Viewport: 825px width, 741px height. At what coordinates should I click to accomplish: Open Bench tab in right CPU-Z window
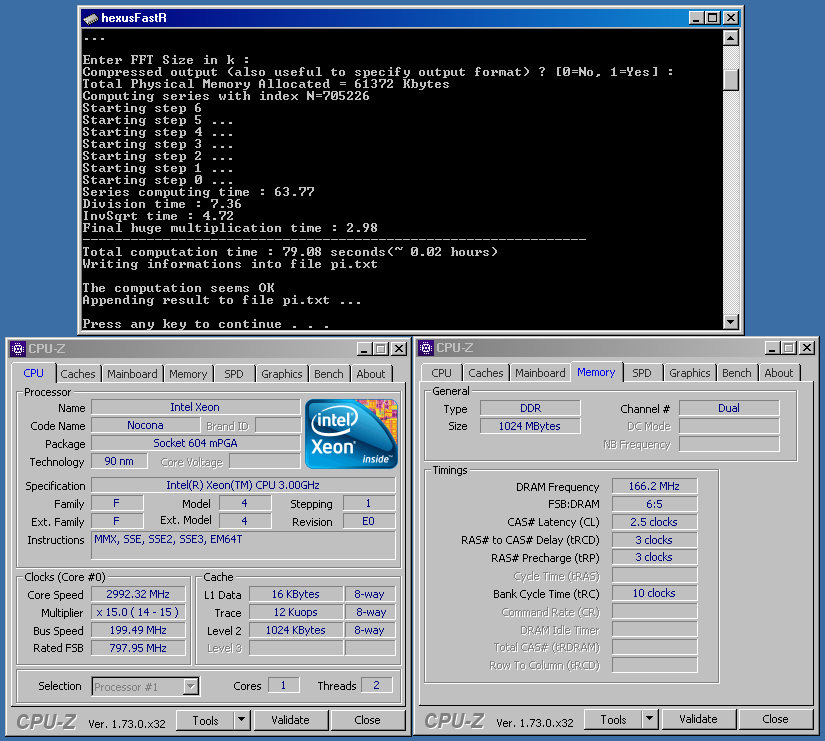[x=737, y=373]
